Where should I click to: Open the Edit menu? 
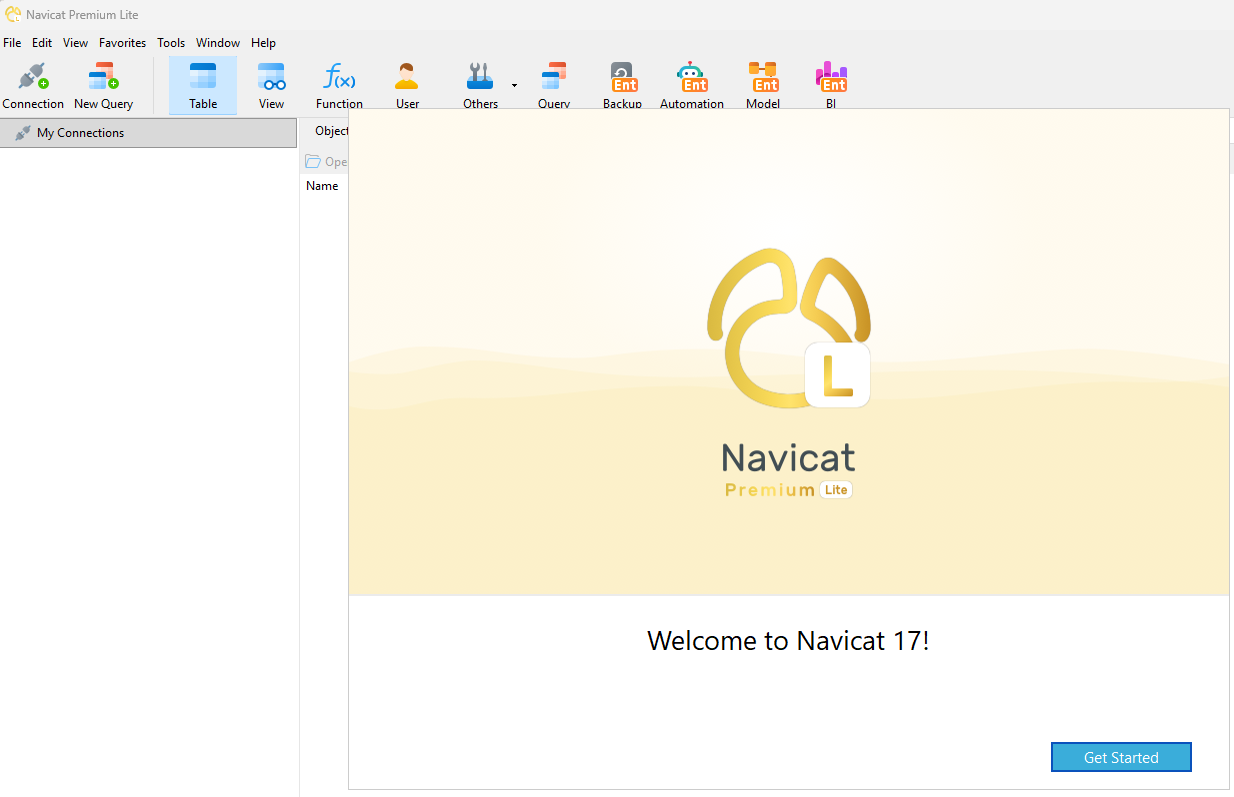tap(42, 43)
